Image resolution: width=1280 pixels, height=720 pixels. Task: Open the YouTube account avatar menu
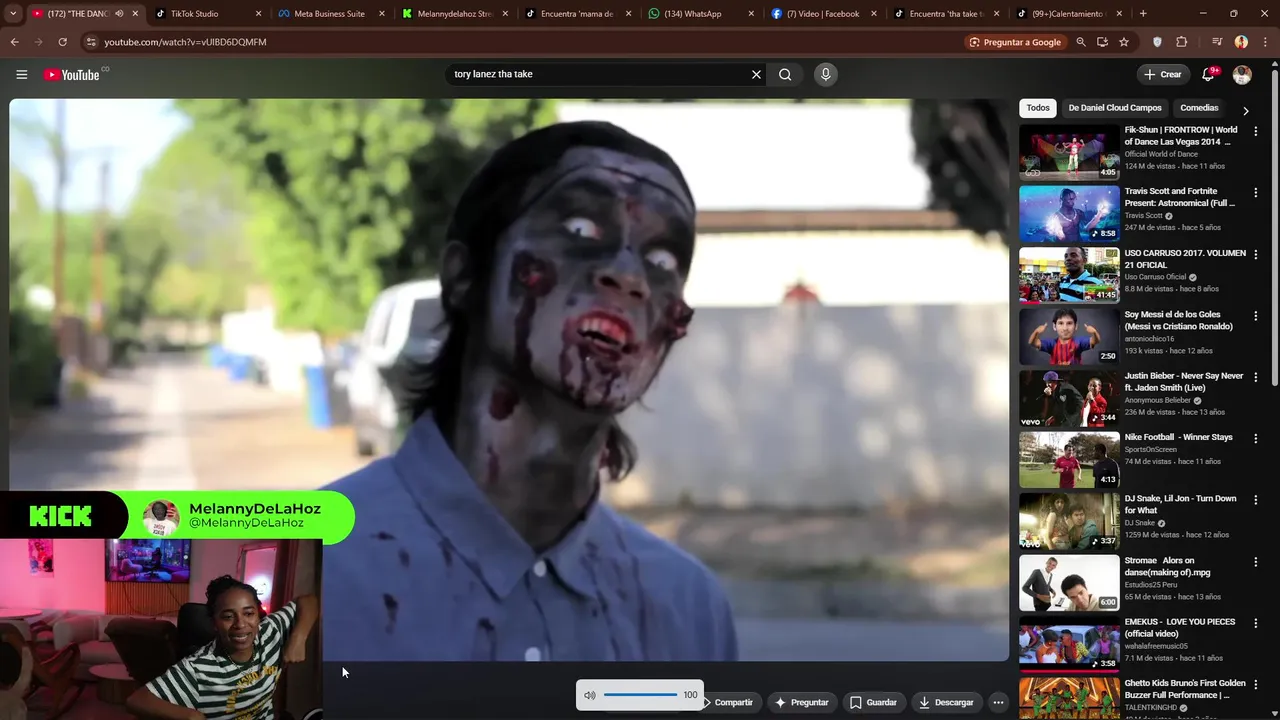(x=1242, y=74)
